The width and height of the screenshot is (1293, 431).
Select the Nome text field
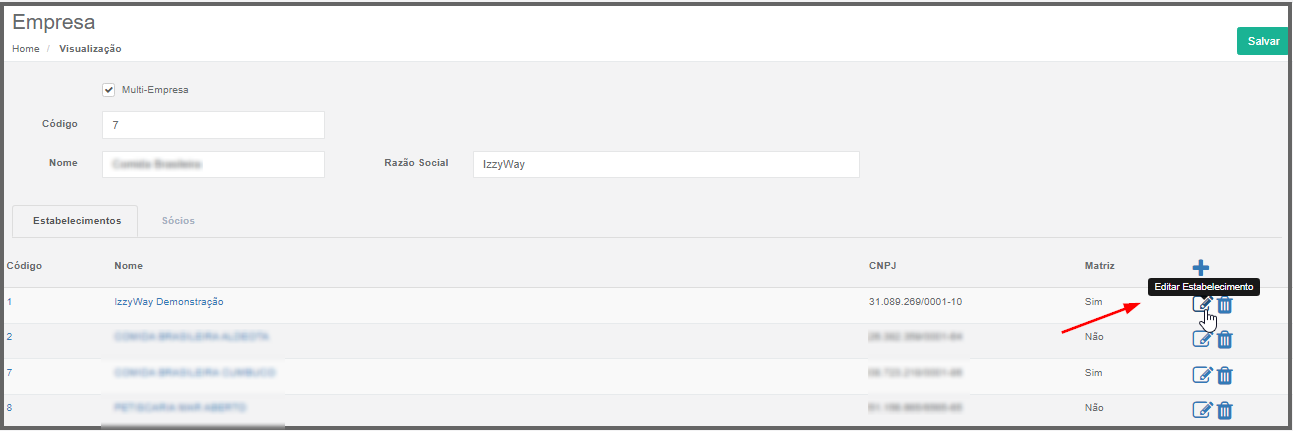(x=213, y=165)
